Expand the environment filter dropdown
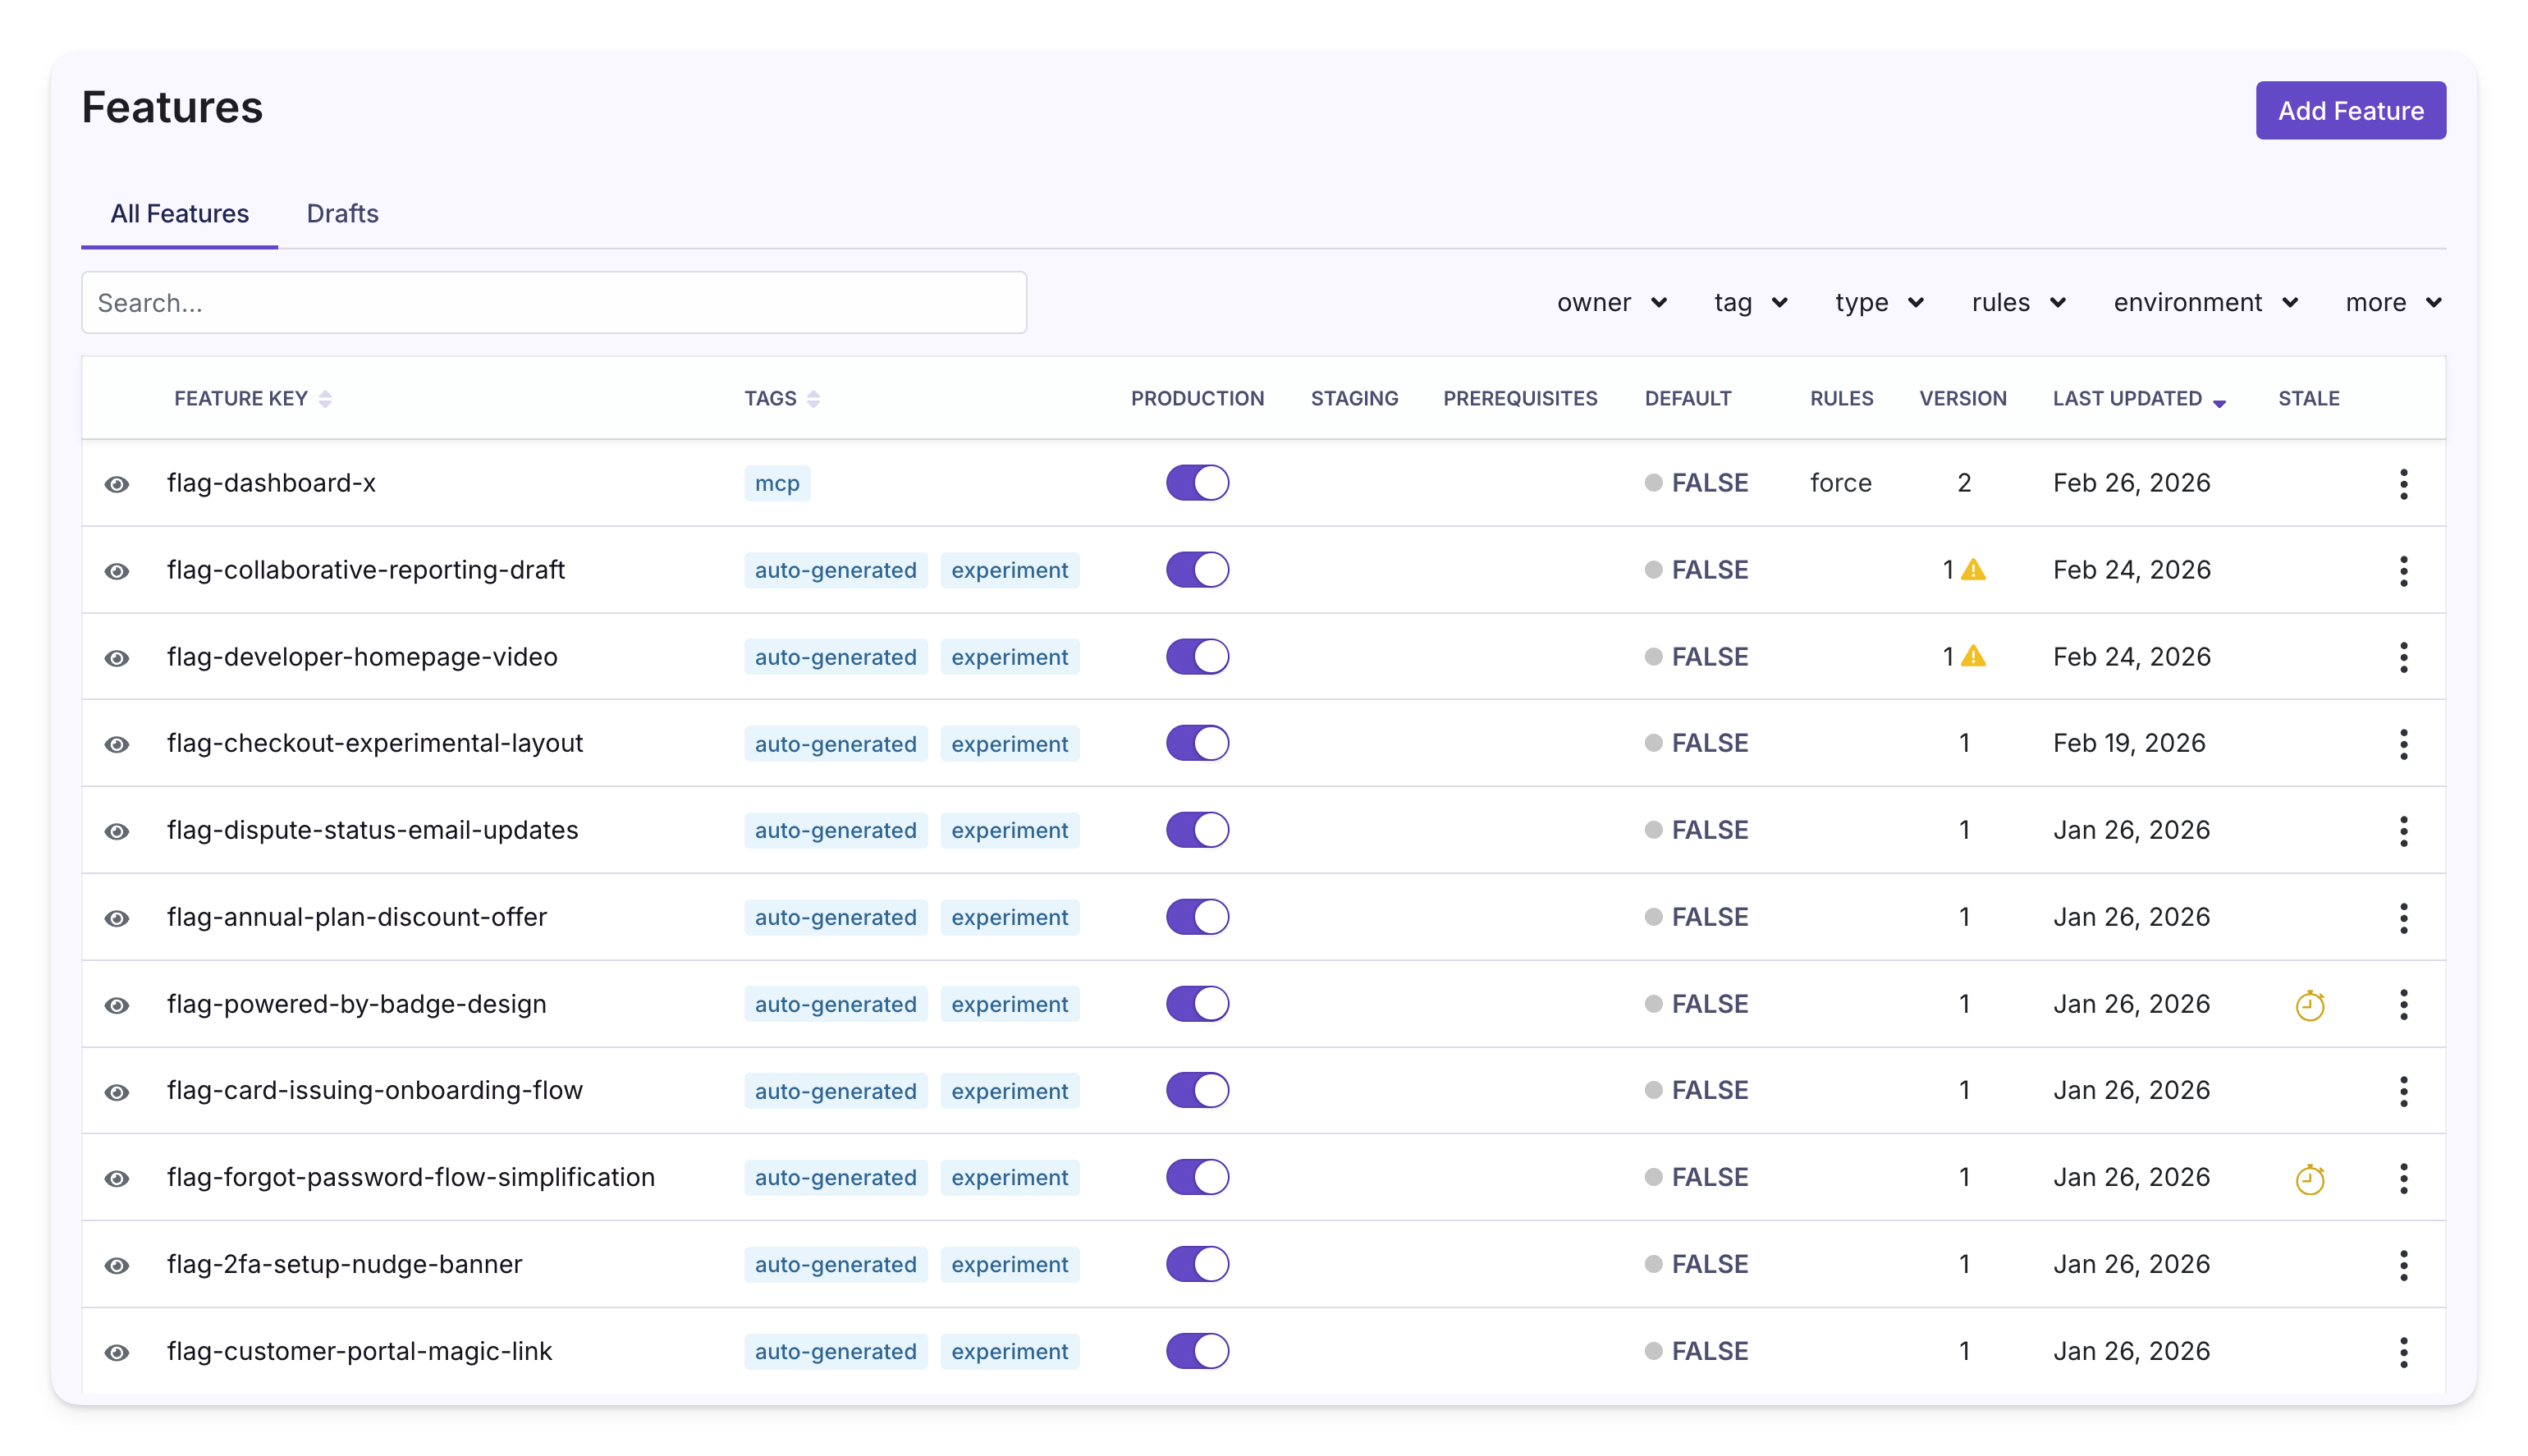This screenshot has width=2528, height=1456. pos(2205,302)
